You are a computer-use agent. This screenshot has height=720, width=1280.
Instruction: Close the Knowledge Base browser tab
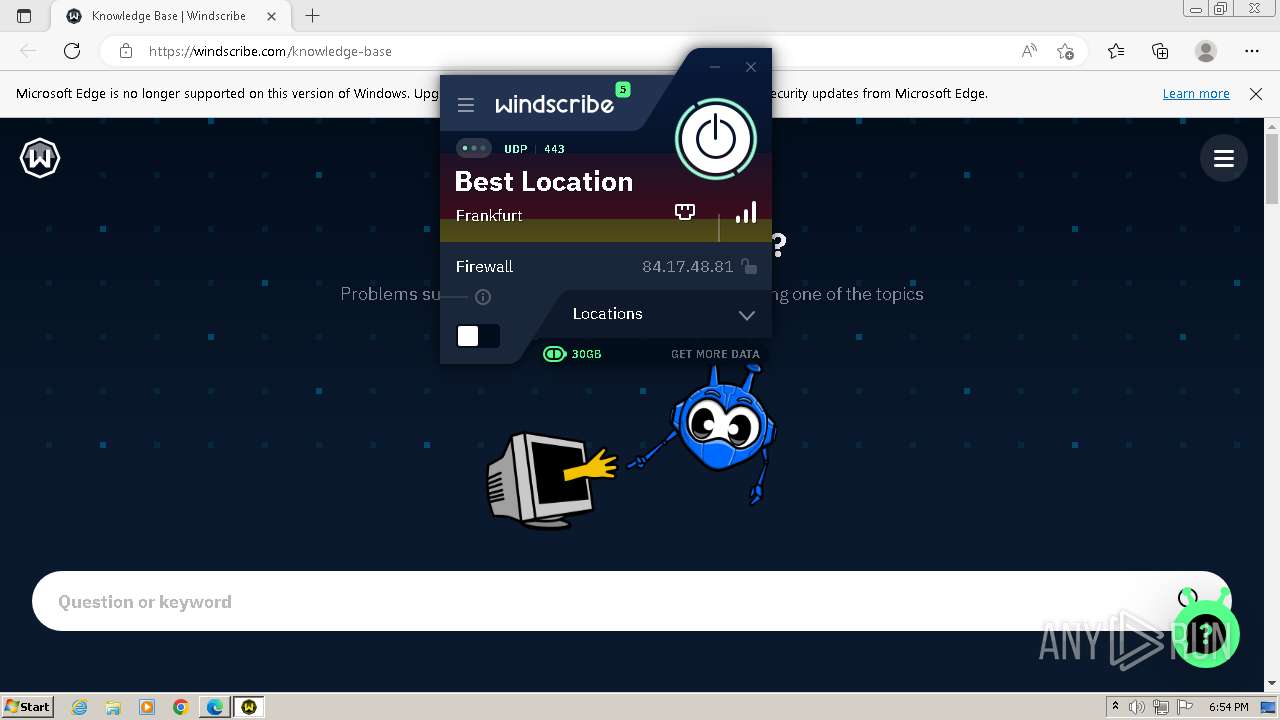(x=271, y=16)
